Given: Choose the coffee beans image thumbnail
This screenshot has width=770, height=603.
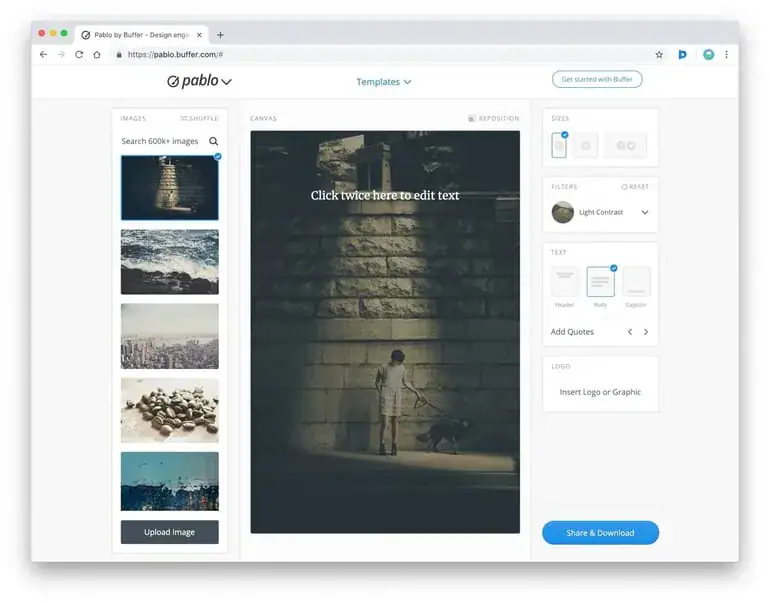Looking at the screenshot, I should [x=169, y=410].
